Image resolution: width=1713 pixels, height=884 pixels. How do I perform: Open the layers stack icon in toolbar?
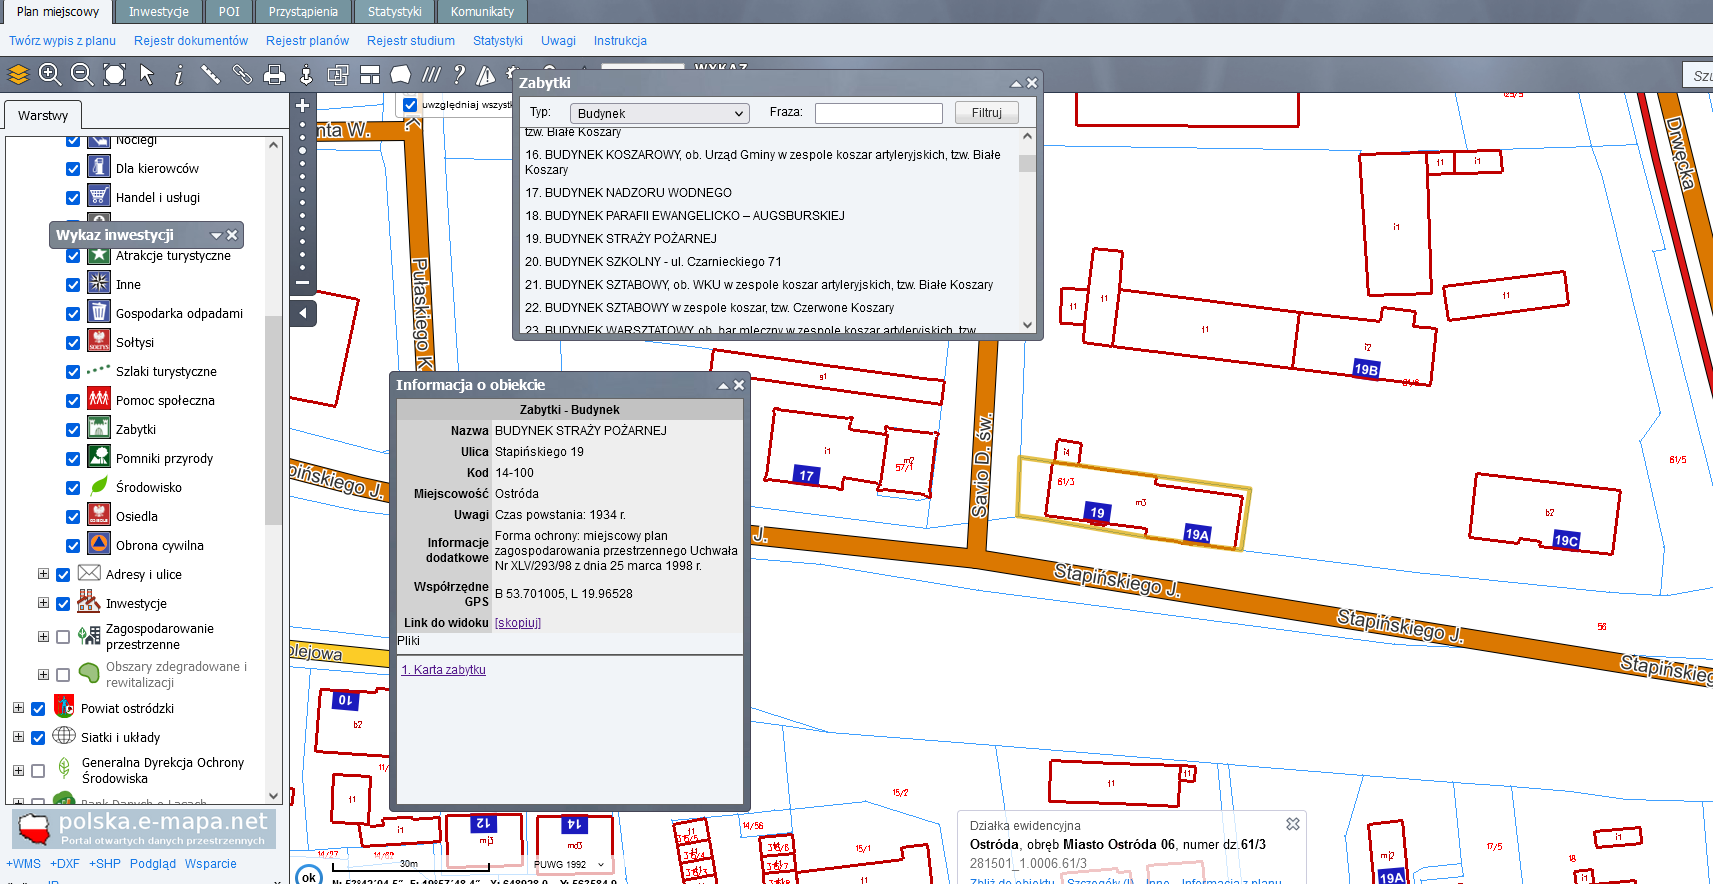18,74
